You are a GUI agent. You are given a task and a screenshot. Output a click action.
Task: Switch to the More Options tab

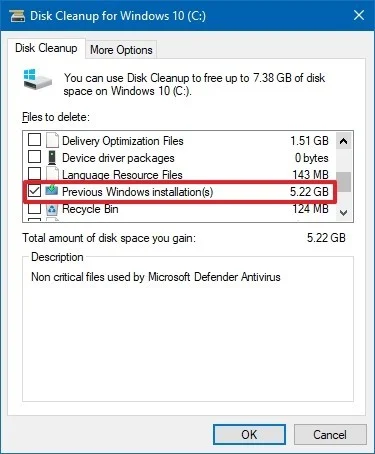coord(121,50)
